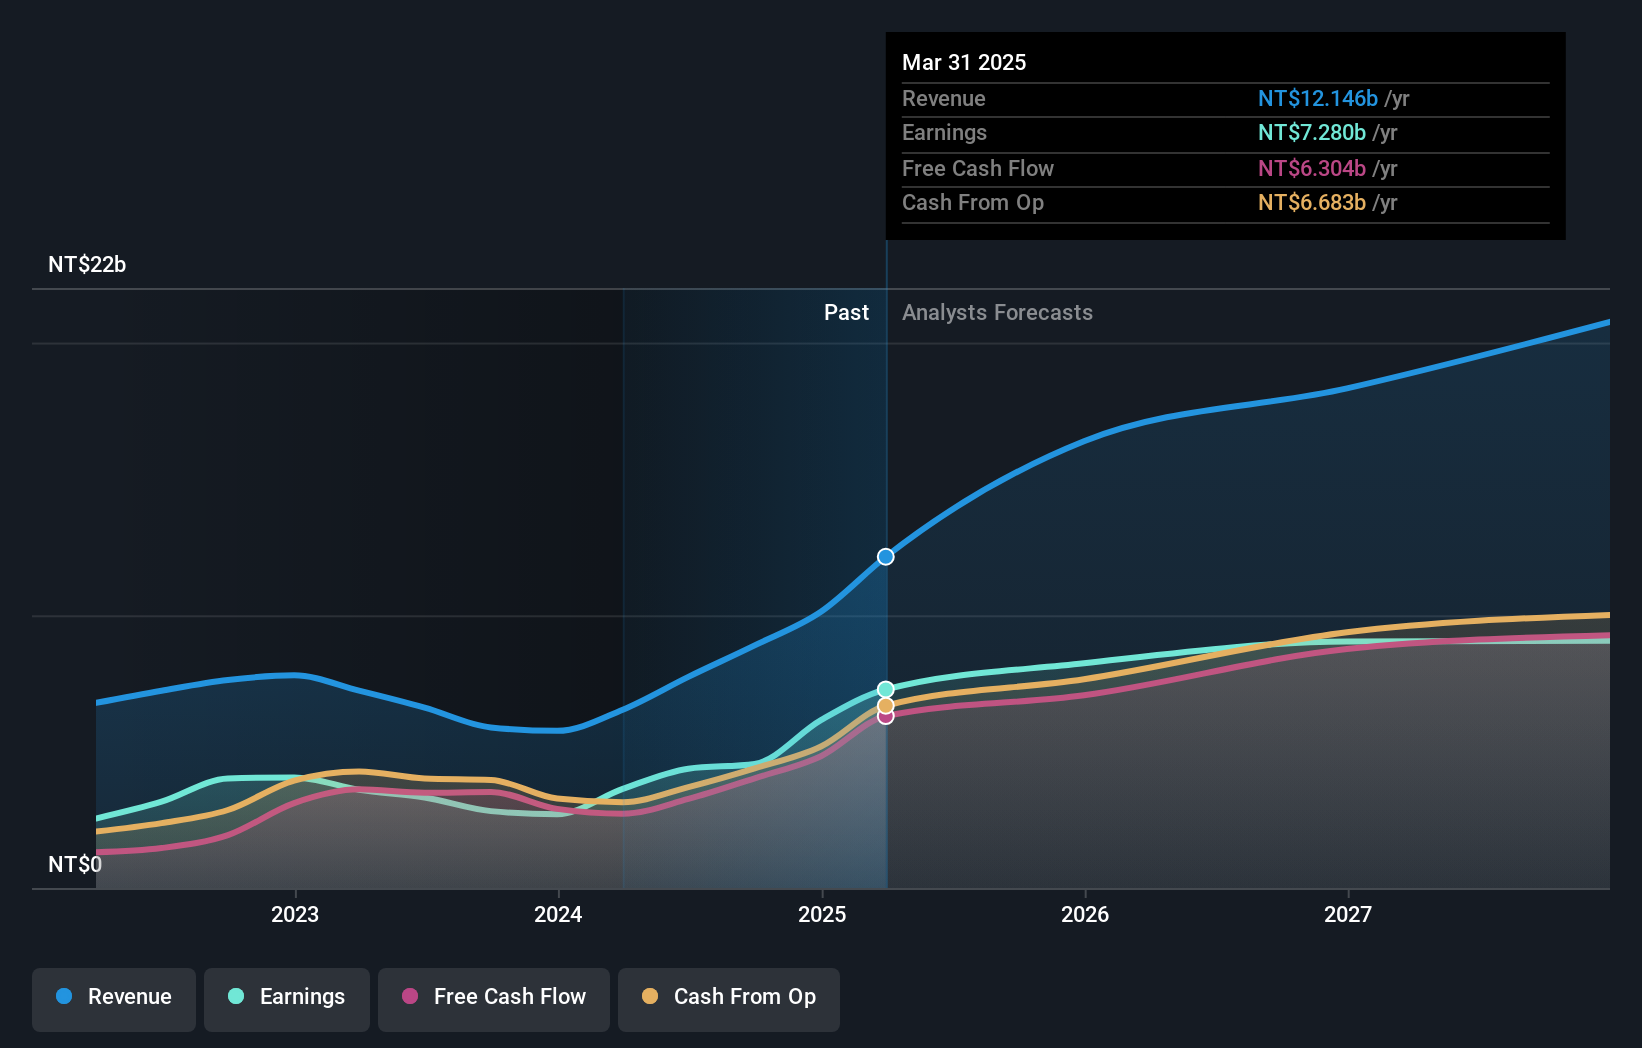Click the 2023 axis label
Viewport: 1642px width, 1048px height.
tap(295, 914)
